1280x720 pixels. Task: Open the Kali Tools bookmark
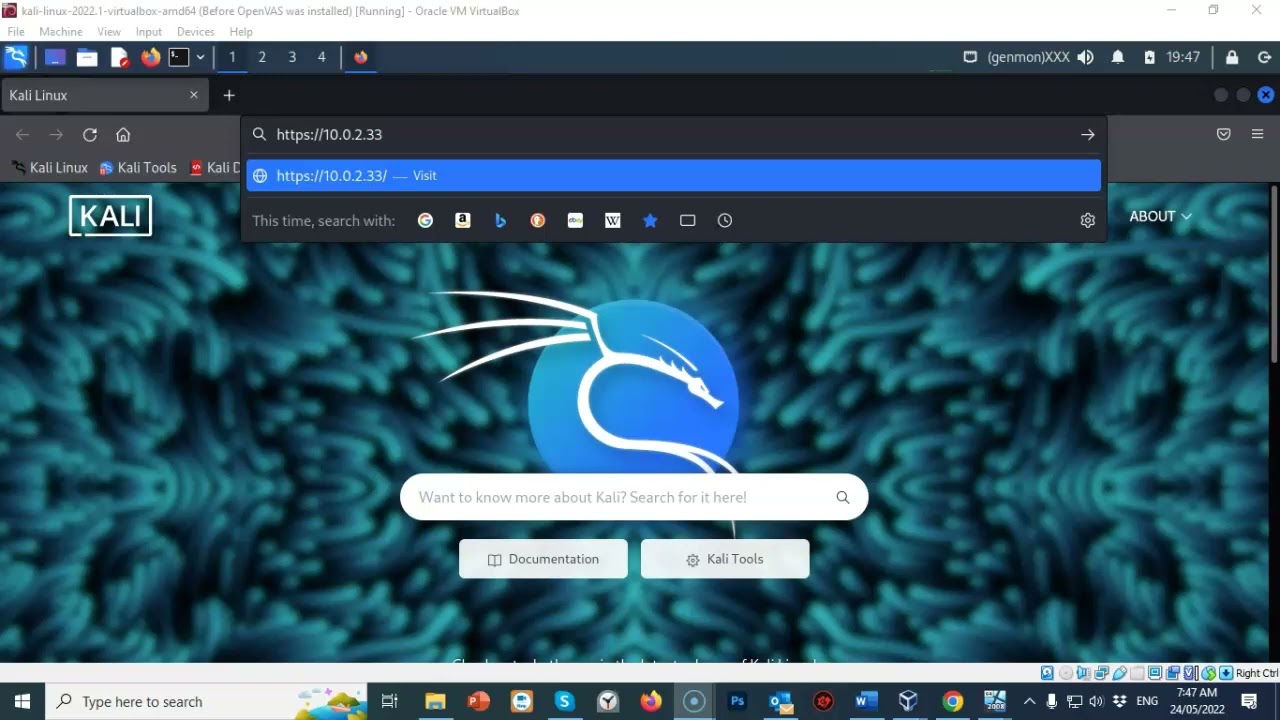(138, 168)
